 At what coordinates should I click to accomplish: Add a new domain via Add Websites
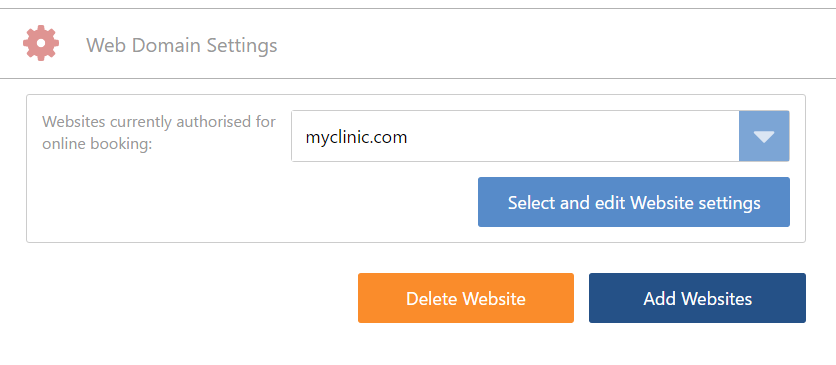697,298
